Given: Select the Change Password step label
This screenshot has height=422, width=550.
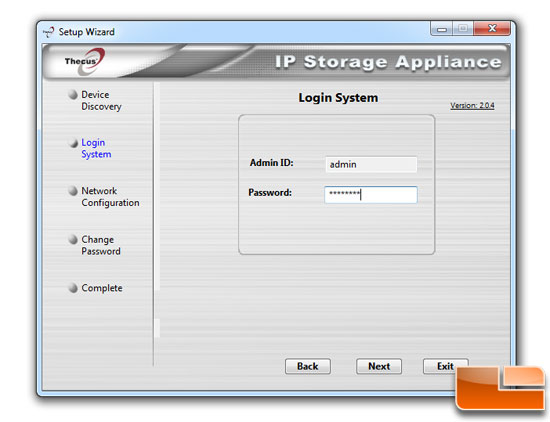Looking at the screenshot, I should [101, 245].
